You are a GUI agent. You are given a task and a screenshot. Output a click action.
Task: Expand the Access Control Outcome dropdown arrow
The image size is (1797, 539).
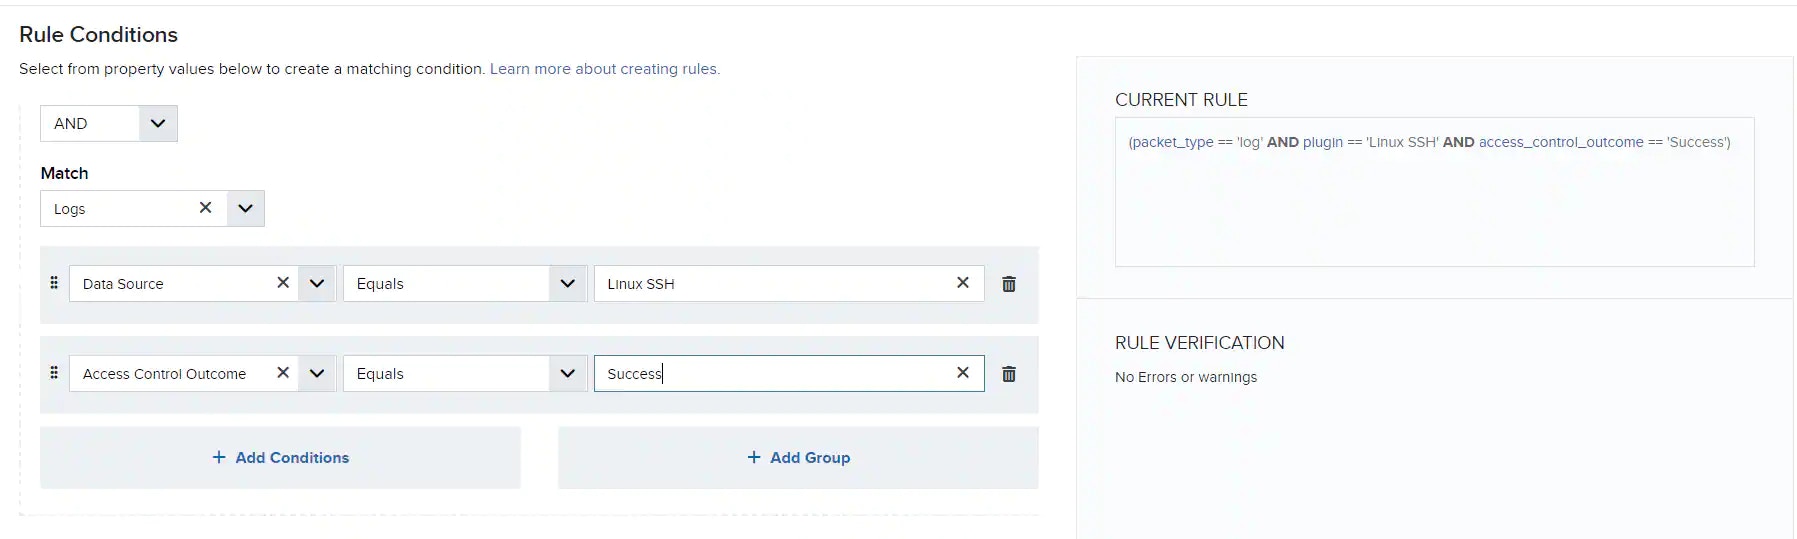tap(317, 374)
